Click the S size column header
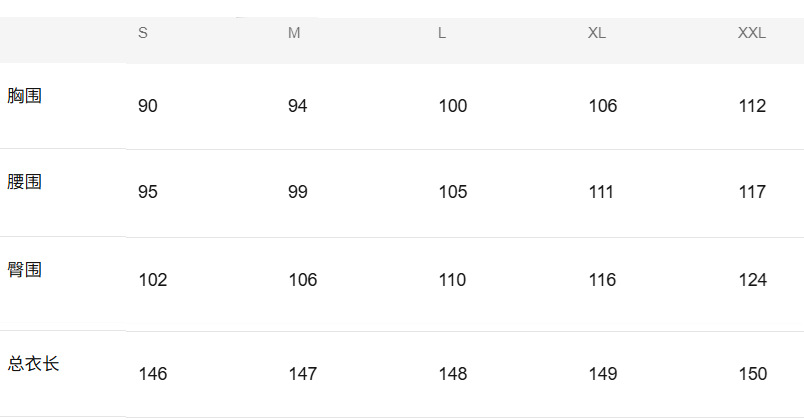 tap(143, 33)
